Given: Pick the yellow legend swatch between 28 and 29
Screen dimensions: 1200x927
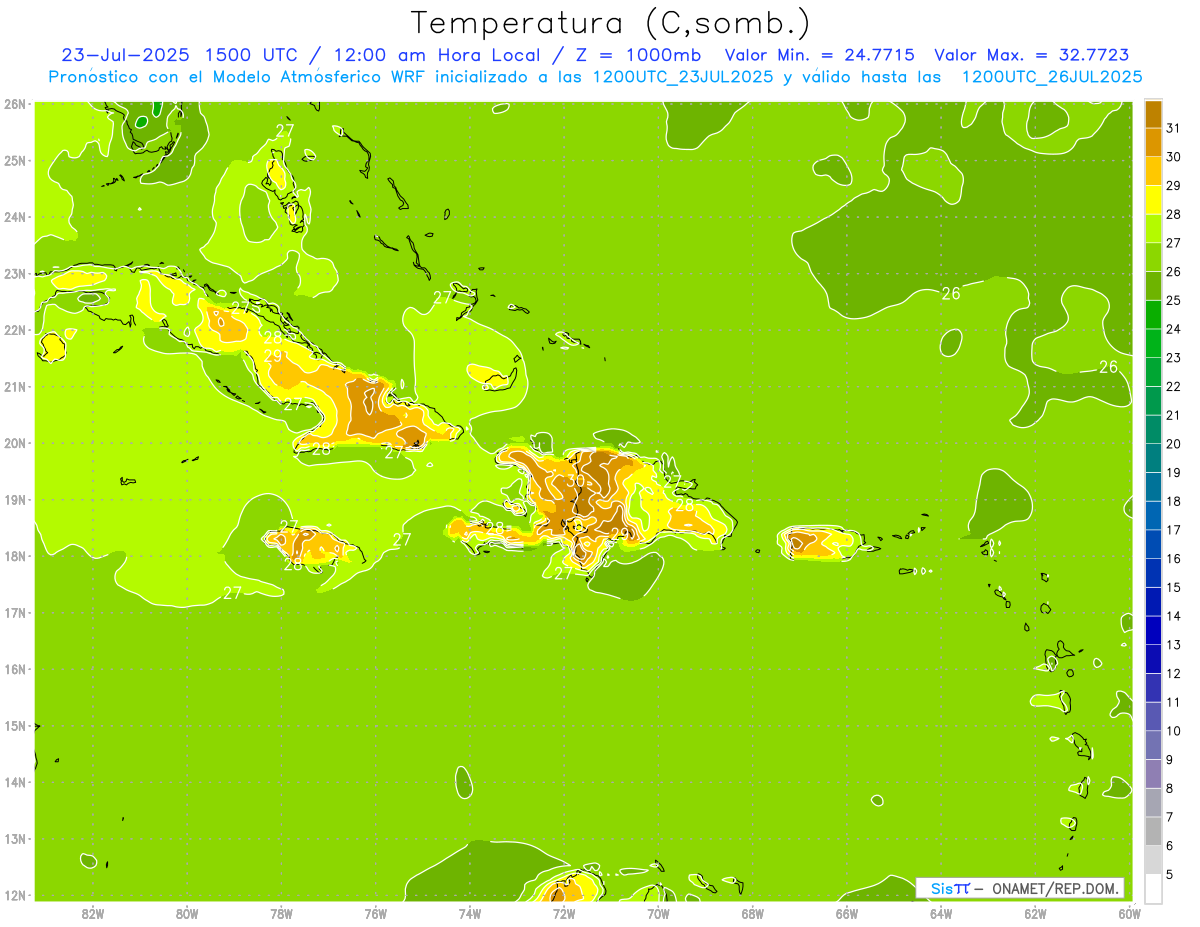Looking at the screenshot, I should coord(1153,200).
